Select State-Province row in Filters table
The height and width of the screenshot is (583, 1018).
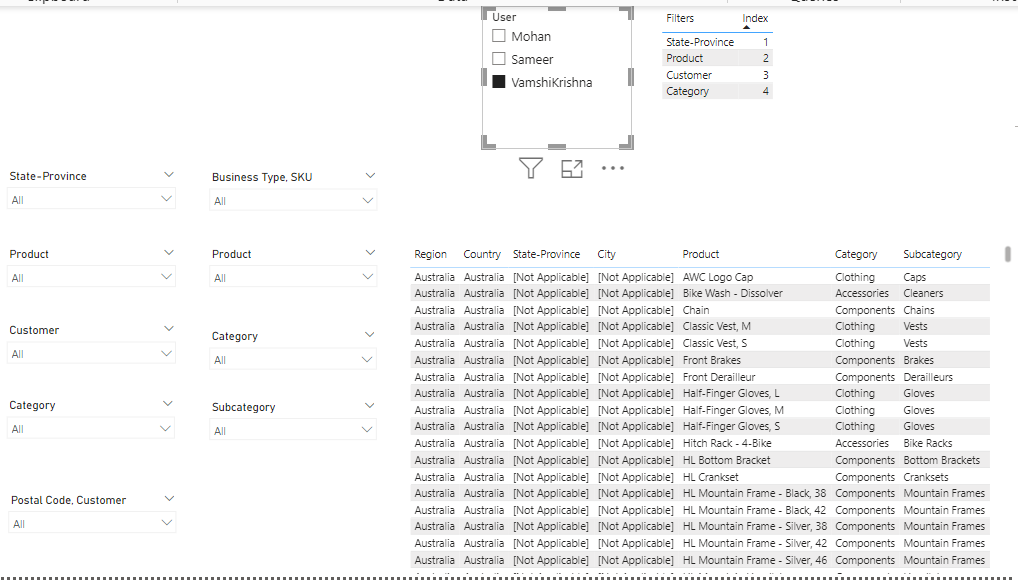point(717,42)
